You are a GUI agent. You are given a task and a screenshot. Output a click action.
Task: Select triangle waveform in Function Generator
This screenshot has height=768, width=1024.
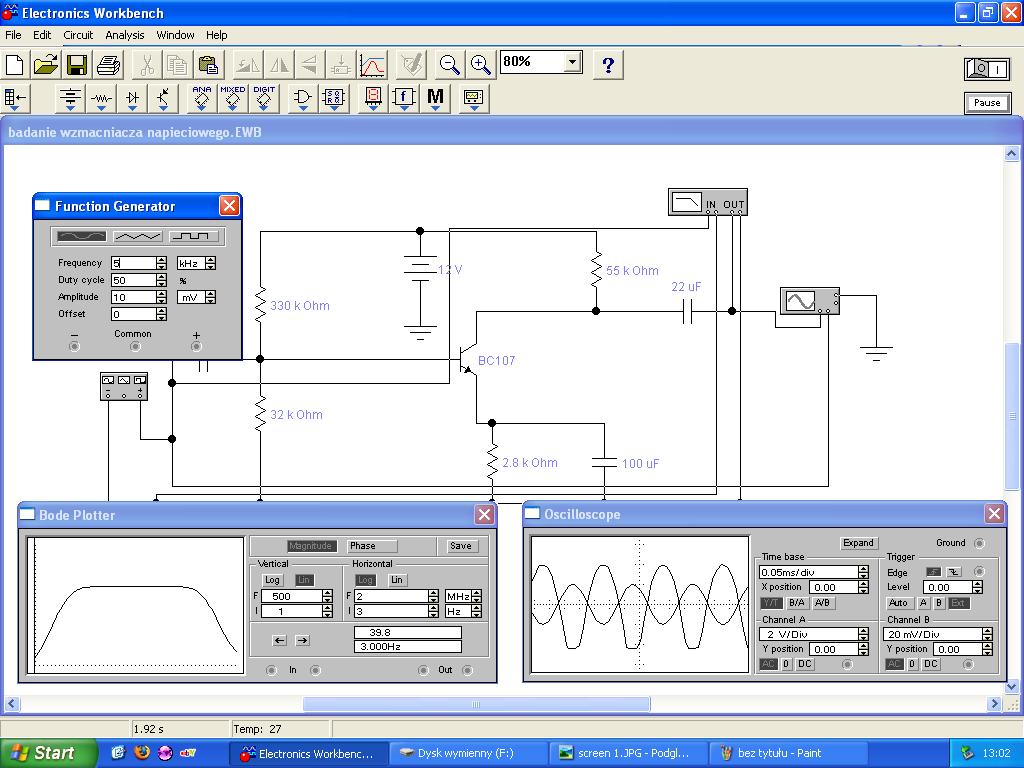[x=137, y=236]
